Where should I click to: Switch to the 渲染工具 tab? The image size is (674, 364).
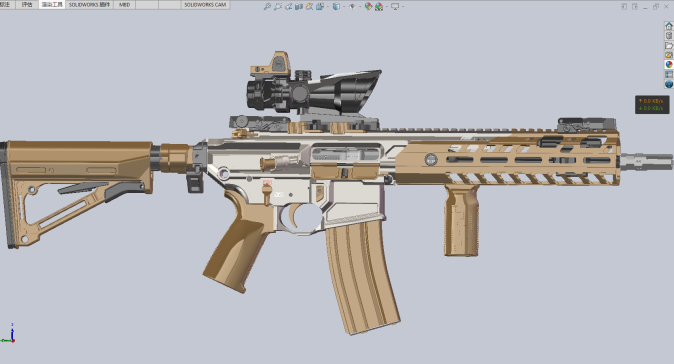pos(52,5)
